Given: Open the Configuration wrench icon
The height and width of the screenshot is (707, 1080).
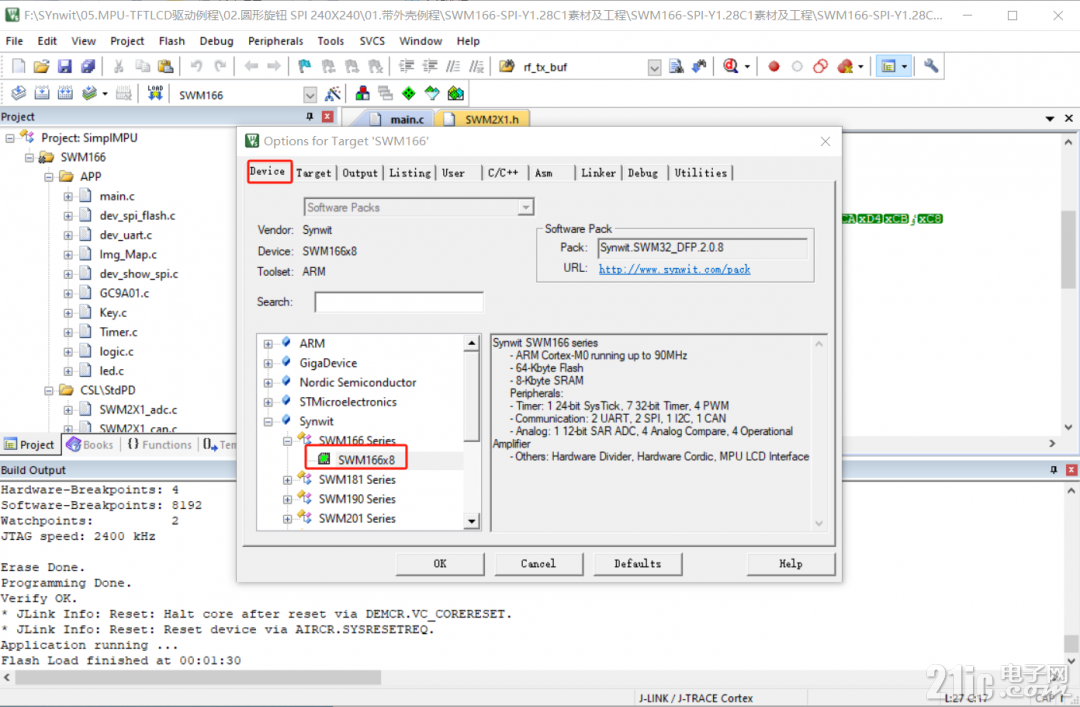Looking at the screenshot, I should point(931,66).
